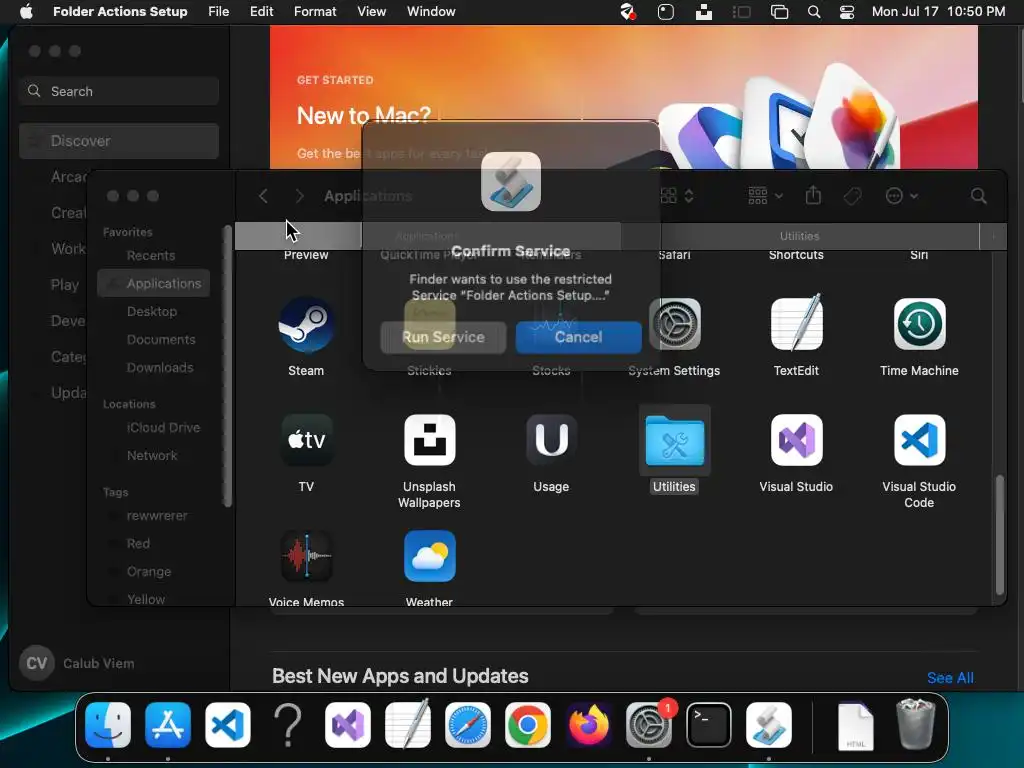The image size is (1024, 768).
Task: Open Calub Viem account in App Store
Action: tap(77, 664)
